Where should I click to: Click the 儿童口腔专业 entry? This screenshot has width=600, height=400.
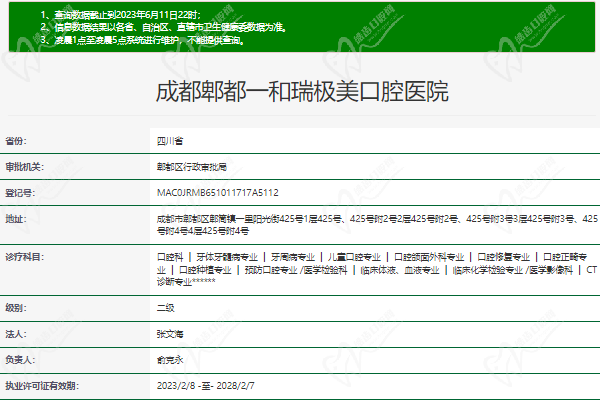click(x=354, y=257)
